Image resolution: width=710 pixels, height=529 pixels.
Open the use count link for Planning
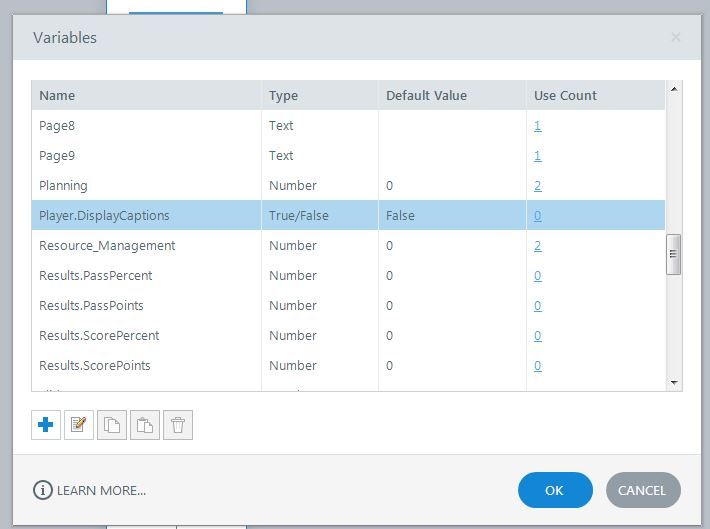click(x=537, y=186)
